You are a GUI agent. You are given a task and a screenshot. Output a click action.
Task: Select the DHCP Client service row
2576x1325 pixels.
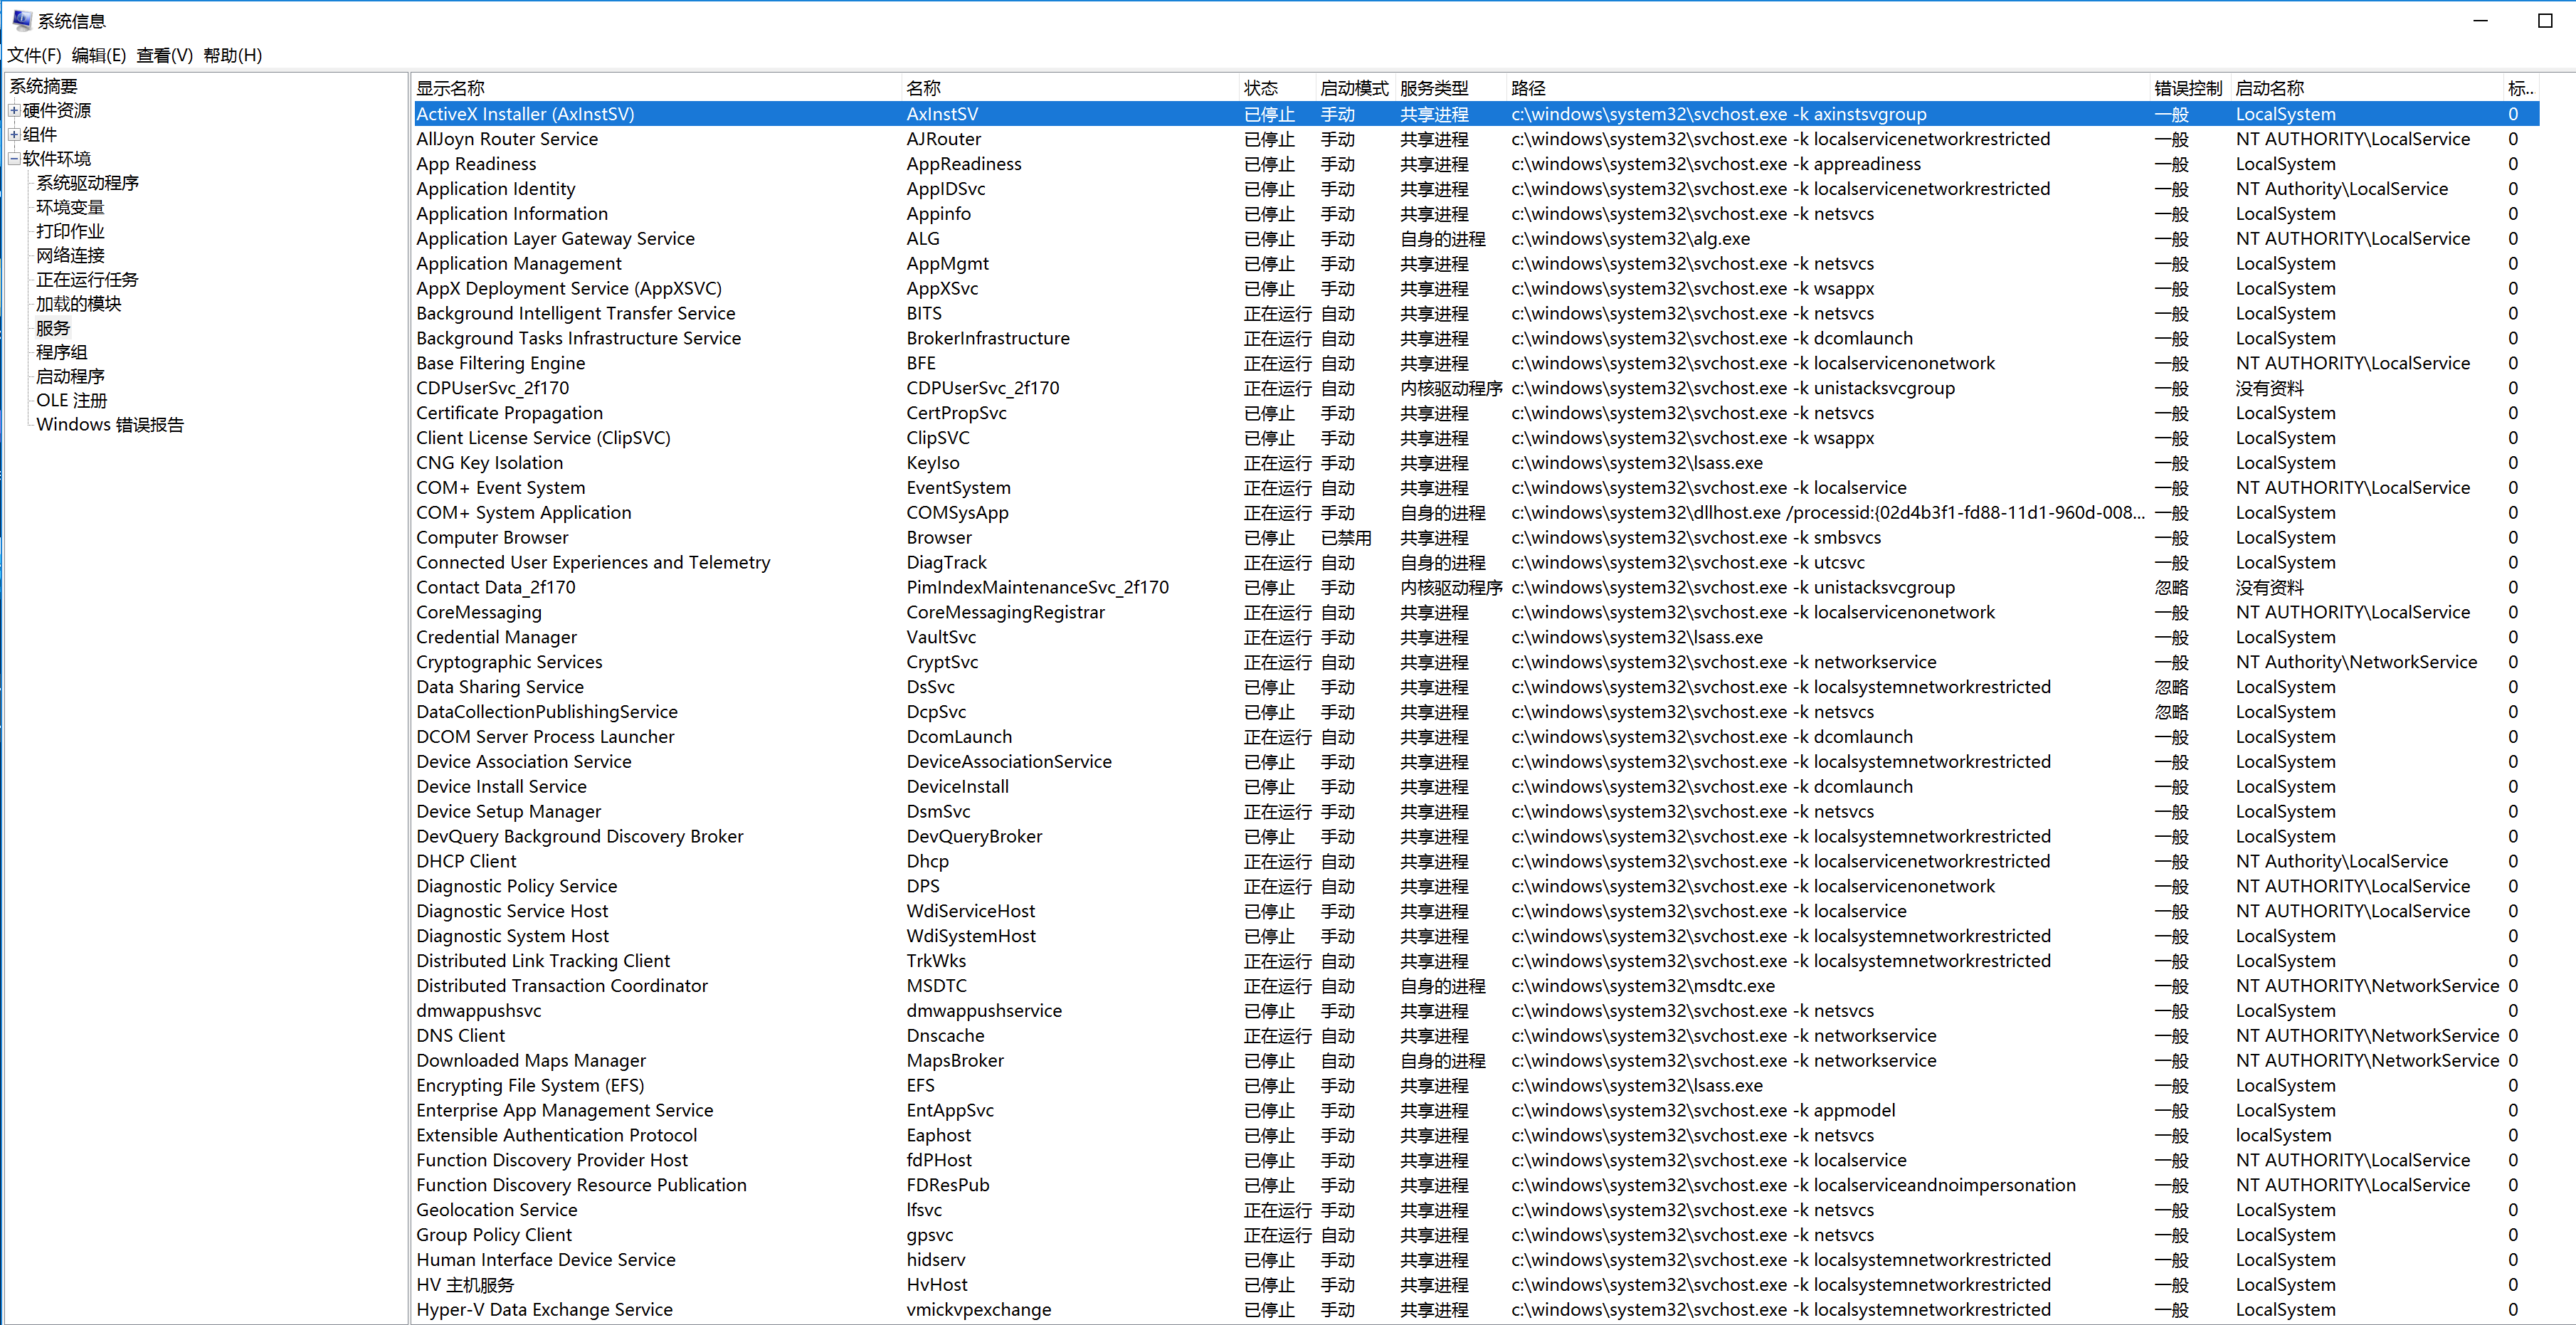pyautogui.click(x=466, y=861)
